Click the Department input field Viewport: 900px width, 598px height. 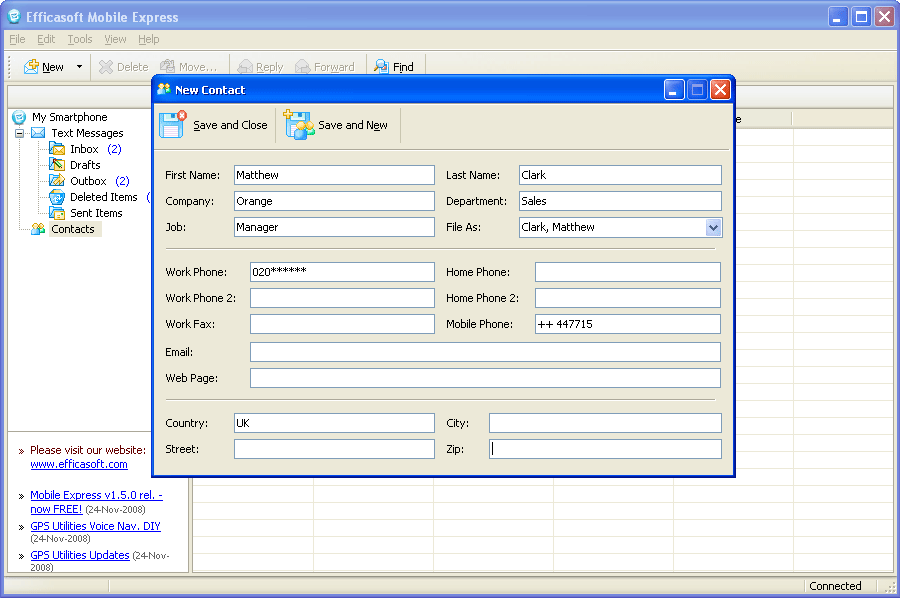pyautogui.click(x=620, y=201)
